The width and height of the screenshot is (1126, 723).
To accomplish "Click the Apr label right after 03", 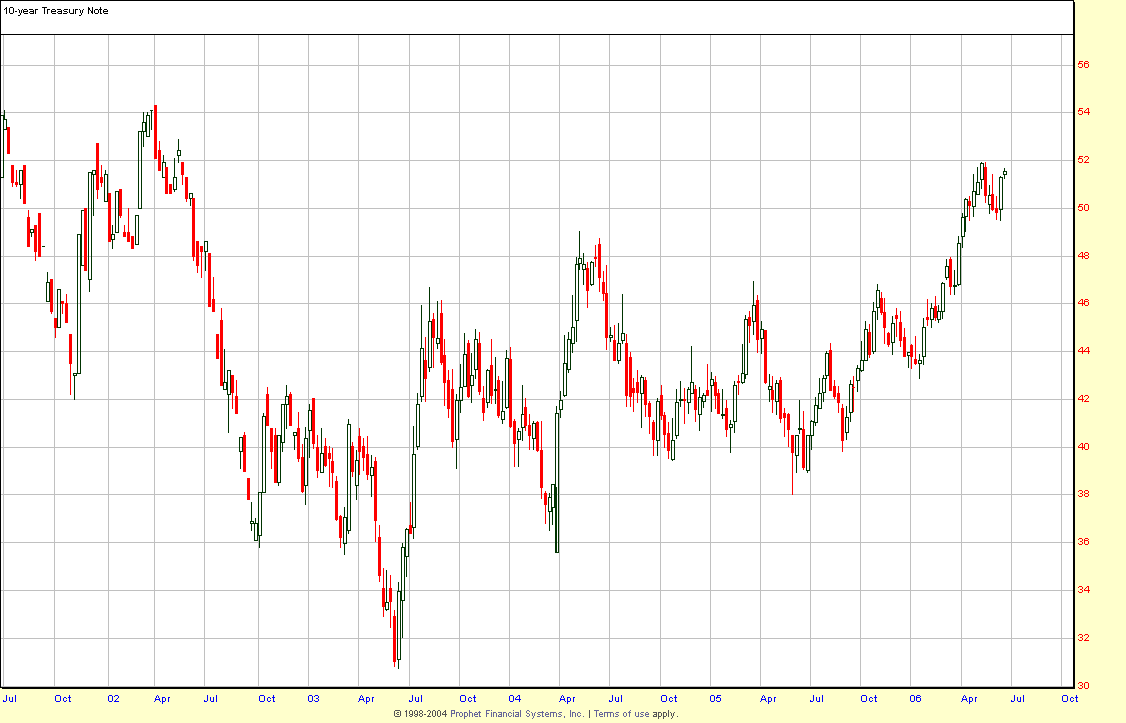I will pos(366,699).
